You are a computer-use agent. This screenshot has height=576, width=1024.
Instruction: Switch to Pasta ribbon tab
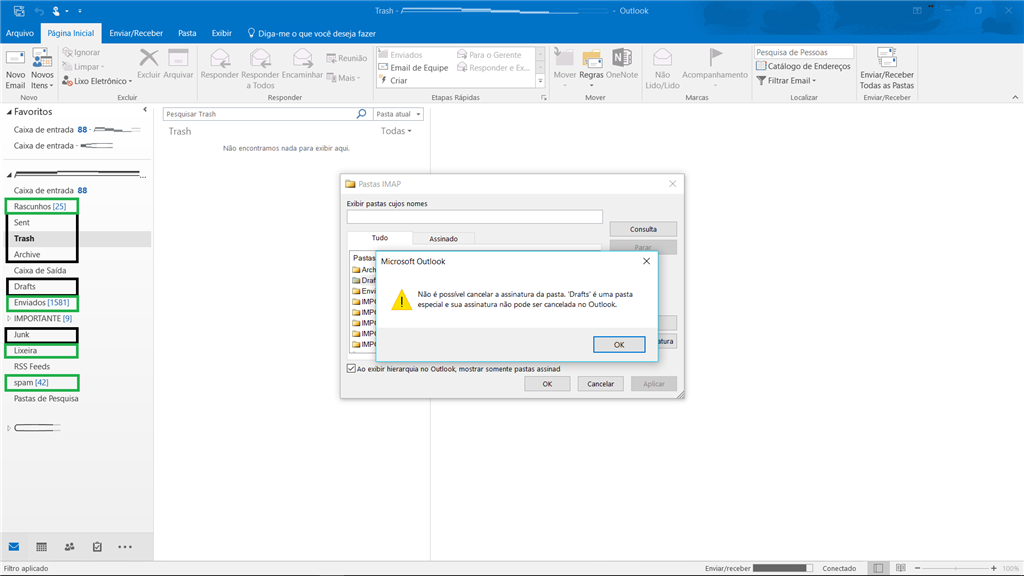(x=187, y=33)
